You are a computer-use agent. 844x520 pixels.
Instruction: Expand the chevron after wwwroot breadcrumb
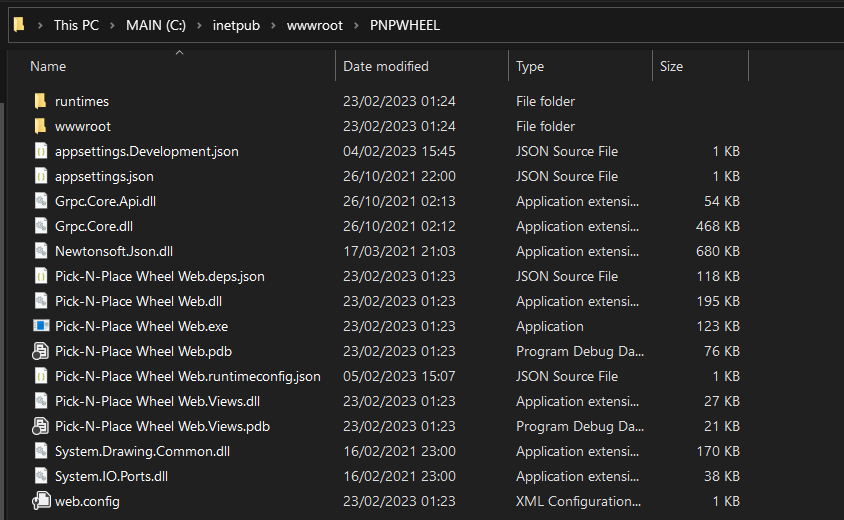coord(356,25)
